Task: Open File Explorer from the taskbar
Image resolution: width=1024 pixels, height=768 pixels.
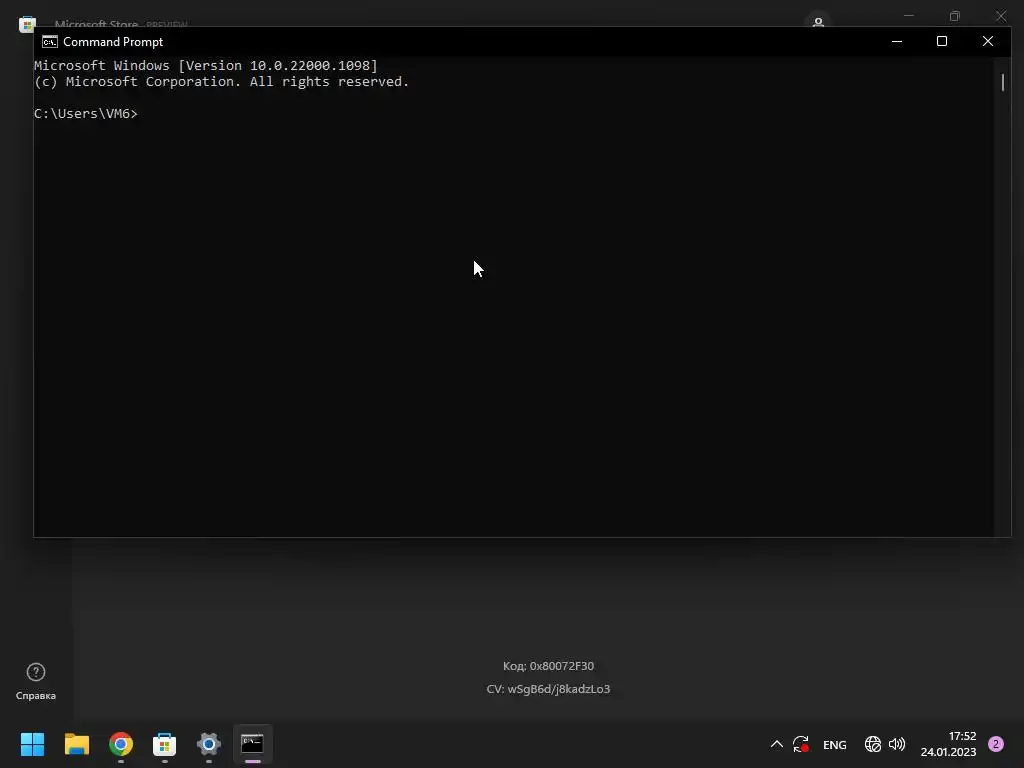Action: point(77,744)
